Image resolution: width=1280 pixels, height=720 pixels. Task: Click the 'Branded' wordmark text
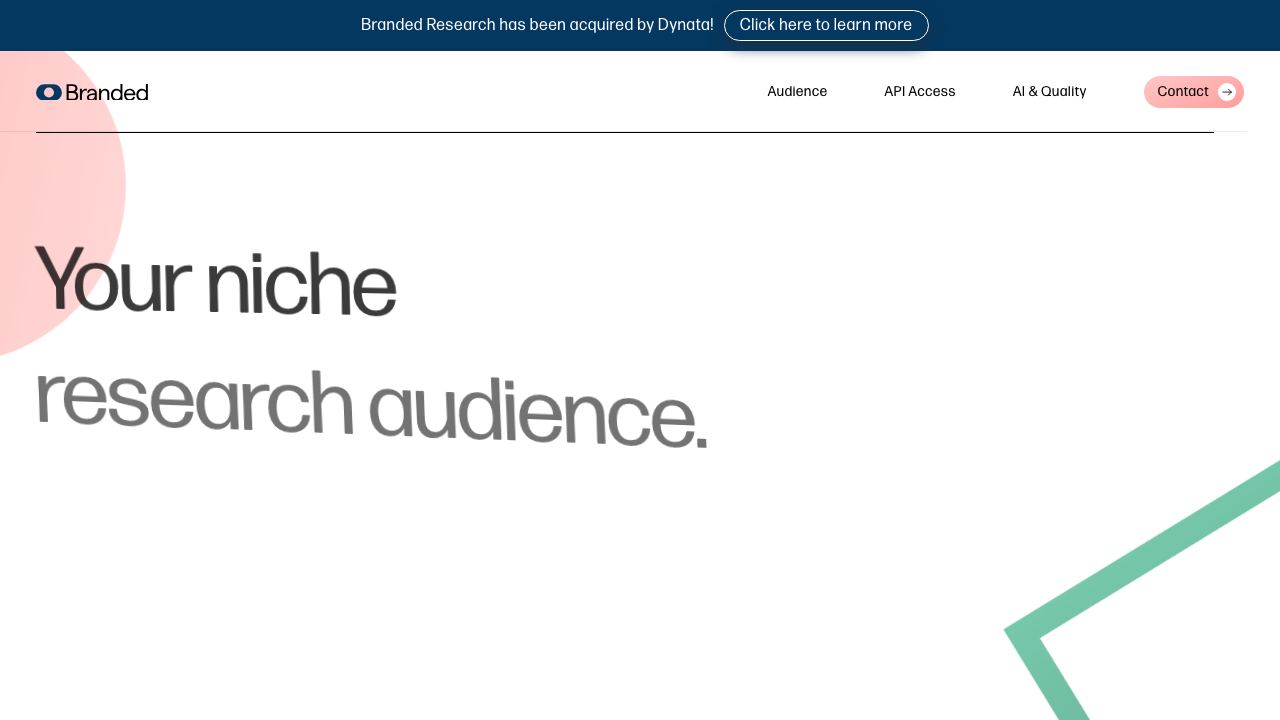107,92
